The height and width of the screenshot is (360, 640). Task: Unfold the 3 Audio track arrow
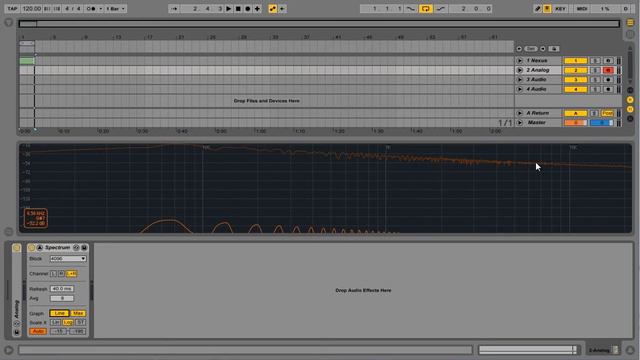pos(520,80)
